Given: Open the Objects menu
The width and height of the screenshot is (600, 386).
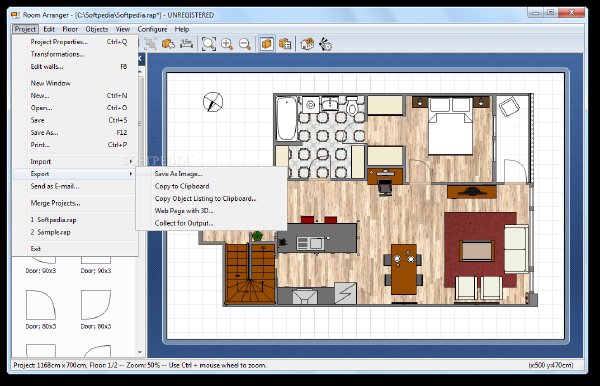Looking at the screenshot, I should pyautogui.click(x=96, y=29).
